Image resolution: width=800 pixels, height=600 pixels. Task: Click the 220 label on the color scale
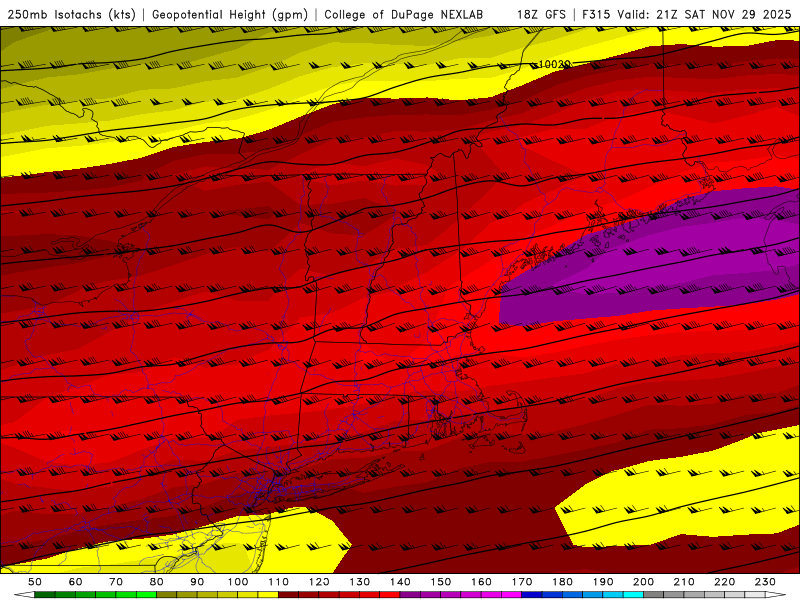(724, 582)
